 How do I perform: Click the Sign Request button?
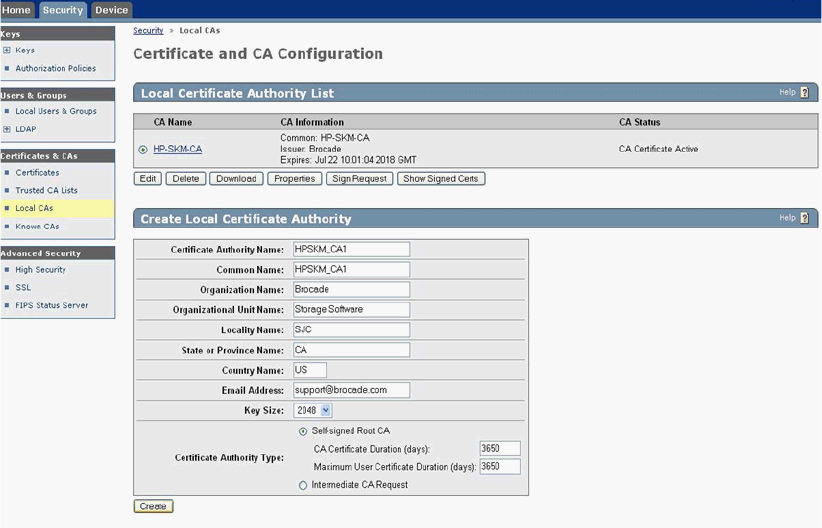click(358, 179)
